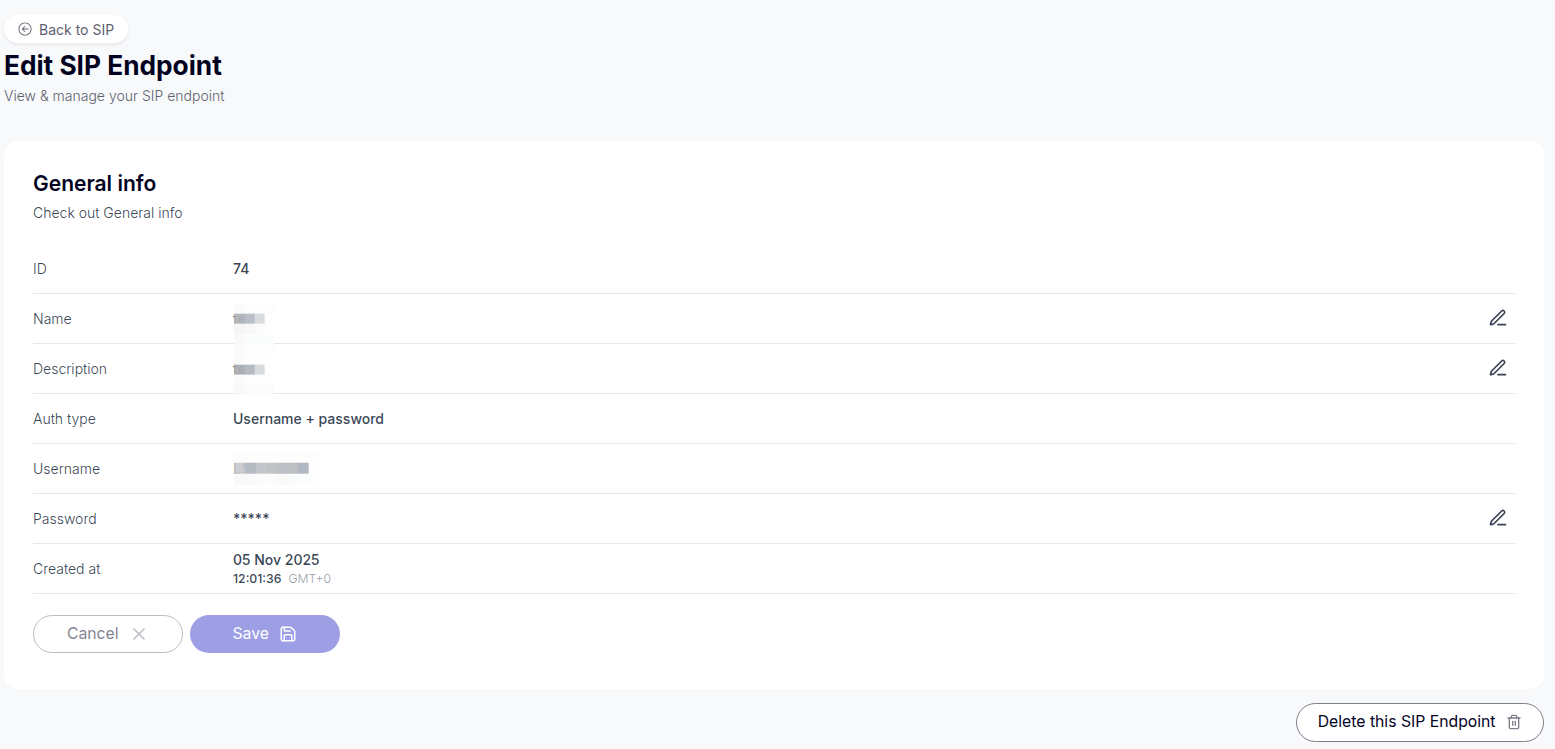Click the X icon on Cancel button
This screenshot has height=749, width=1555.
coord(139,634)
